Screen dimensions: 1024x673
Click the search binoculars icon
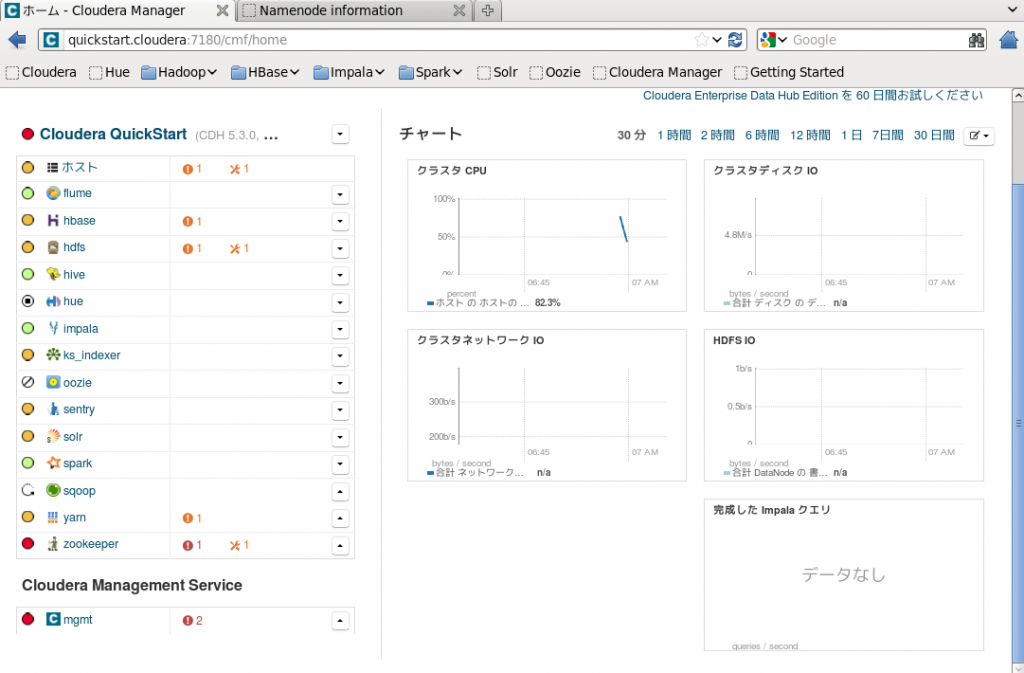[x=976, y=40]
